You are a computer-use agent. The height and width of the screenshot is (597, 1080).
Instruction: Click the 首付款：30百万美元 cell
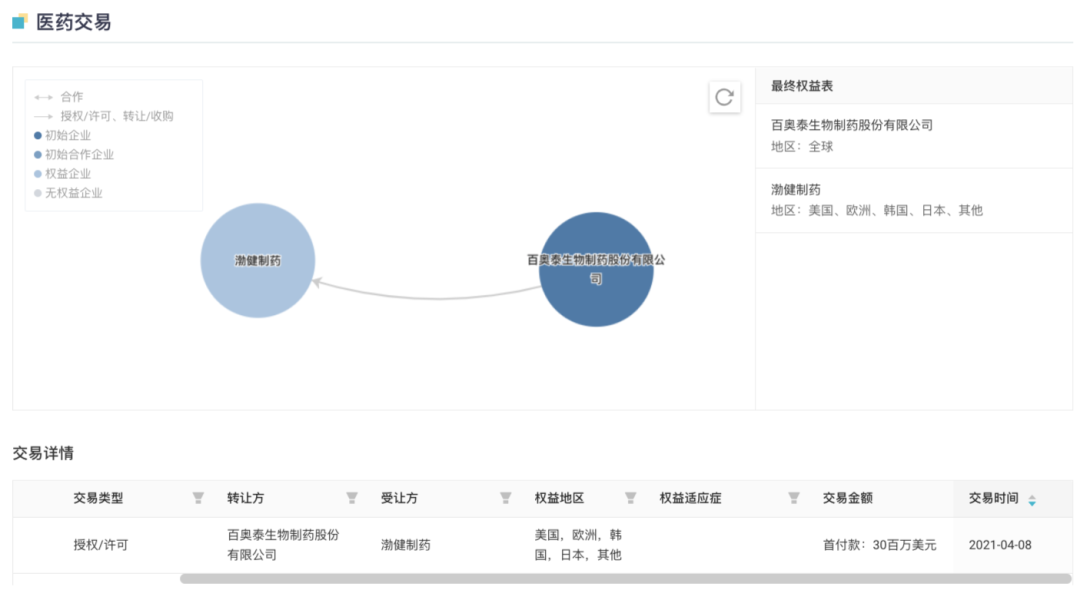pyautogui.click(x=880, y=545)
